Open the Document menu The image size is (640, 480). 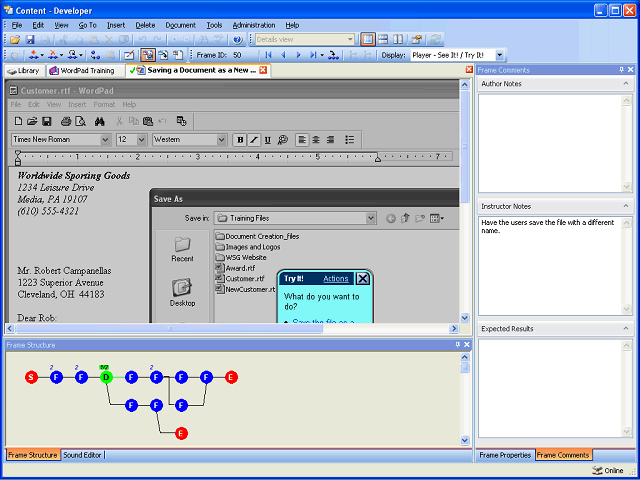(x=180, y=25)
